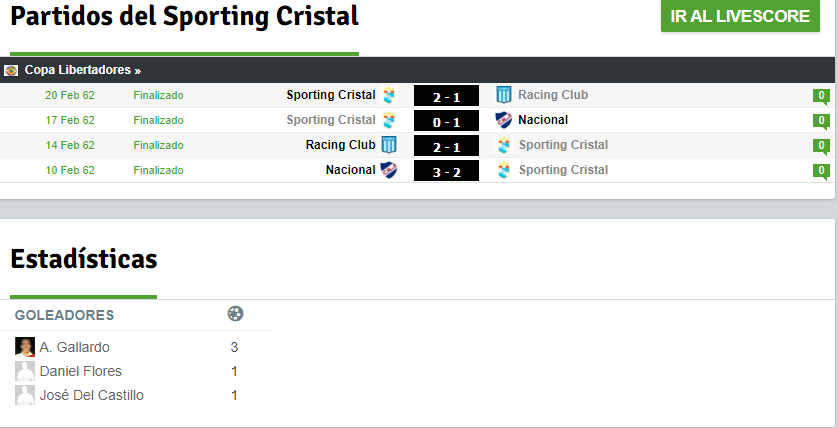Click Racing Club team name in 14 Feb match

(x=341, y=145)
